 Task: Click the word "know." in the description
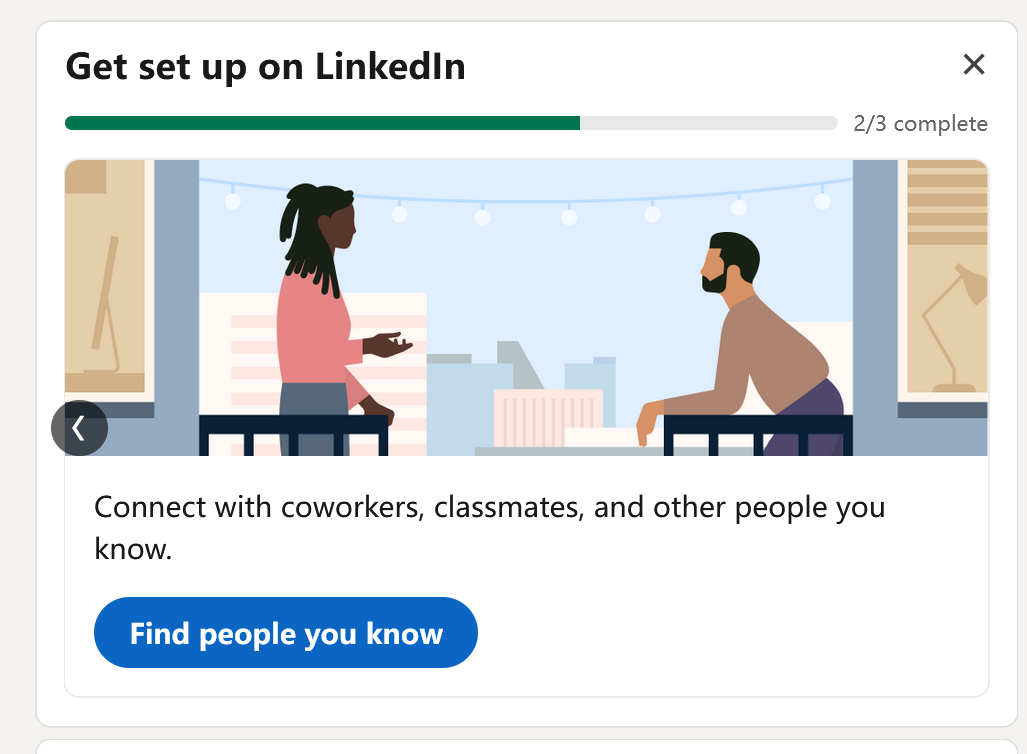click(133, 549)
